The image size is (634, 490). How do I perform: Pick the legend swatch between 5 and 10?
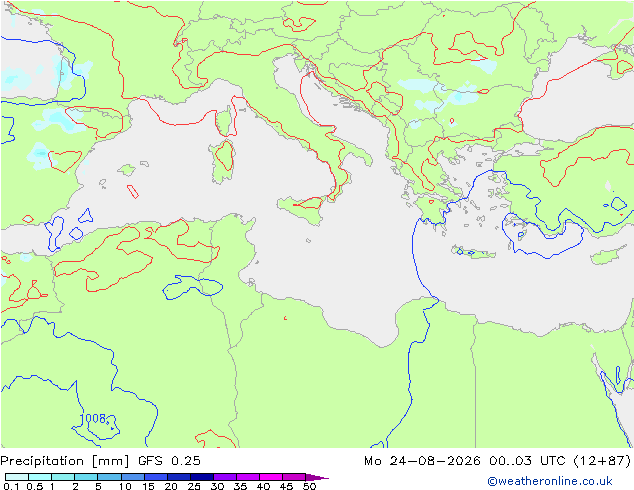click(x=109, y=477)
